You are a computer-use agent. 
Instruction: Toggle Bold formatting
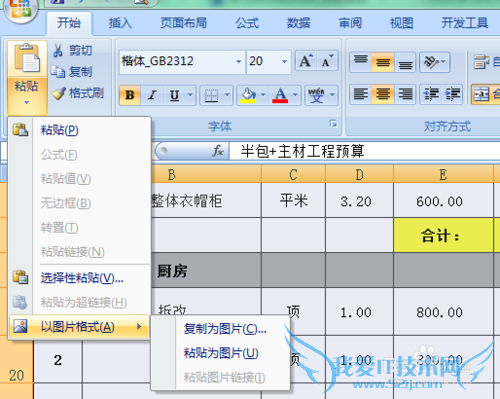(130, 95)
